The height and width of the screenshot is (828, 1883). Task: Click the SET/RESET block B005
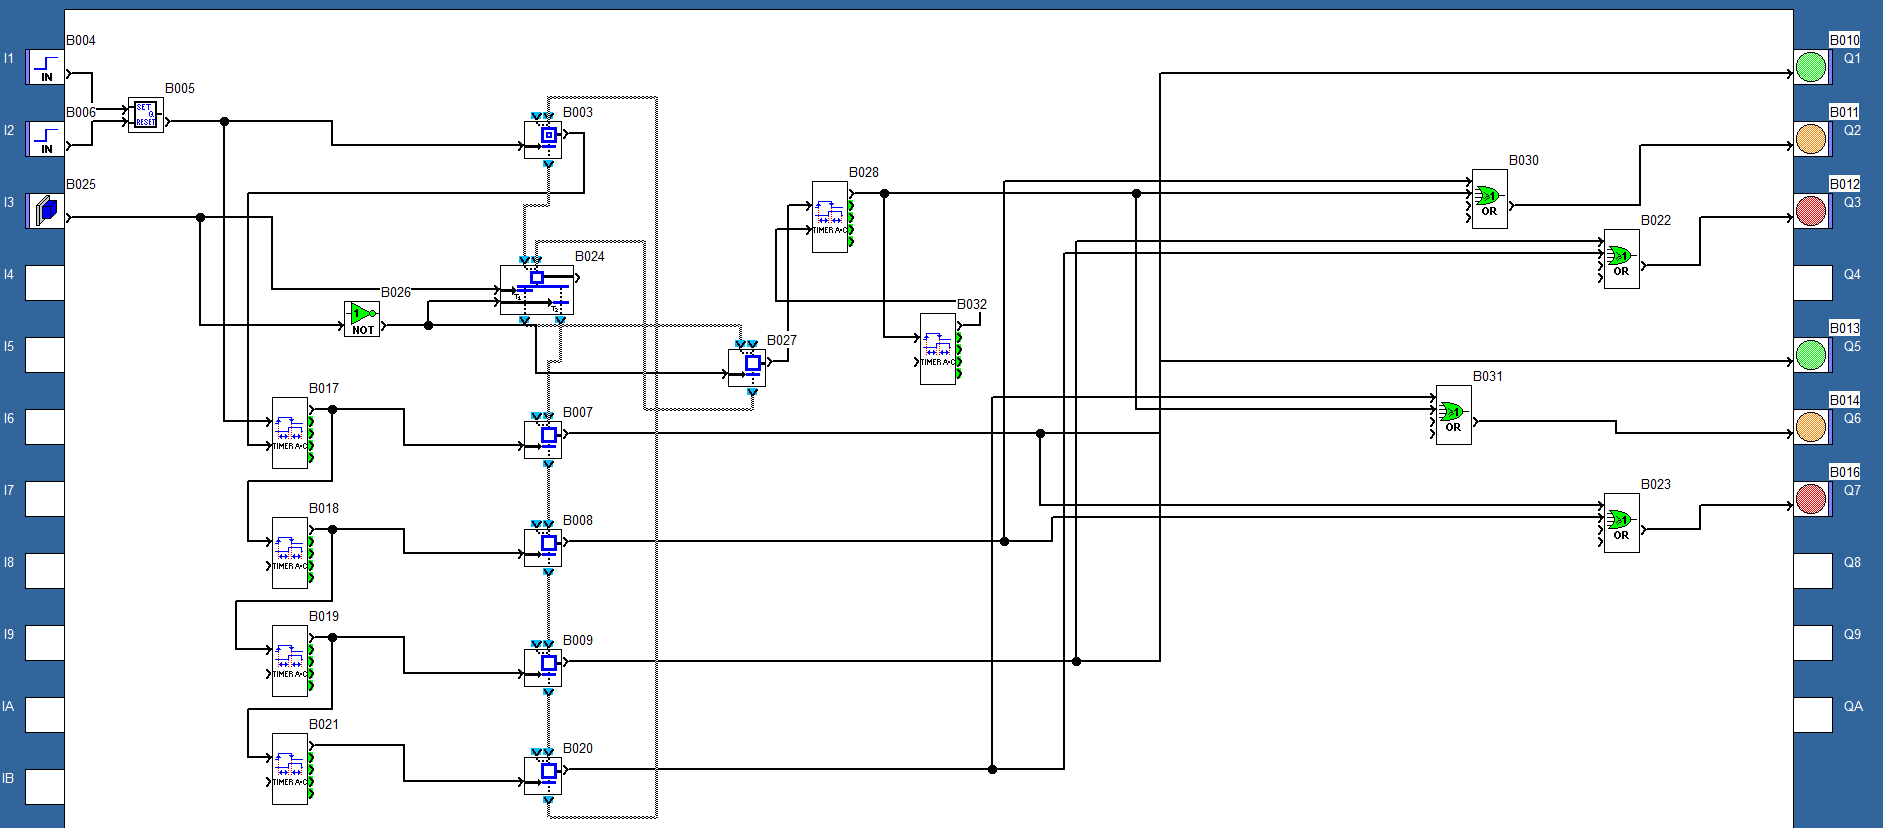click(146, 115)
